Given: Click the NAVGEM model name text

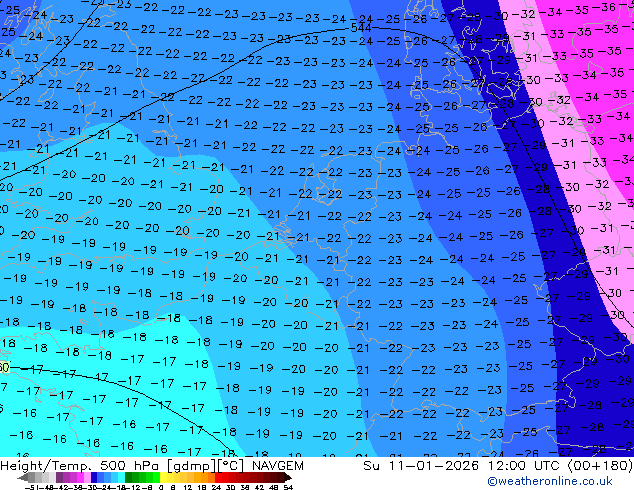Looking at the screenshot, I should (x=277, y=466).
